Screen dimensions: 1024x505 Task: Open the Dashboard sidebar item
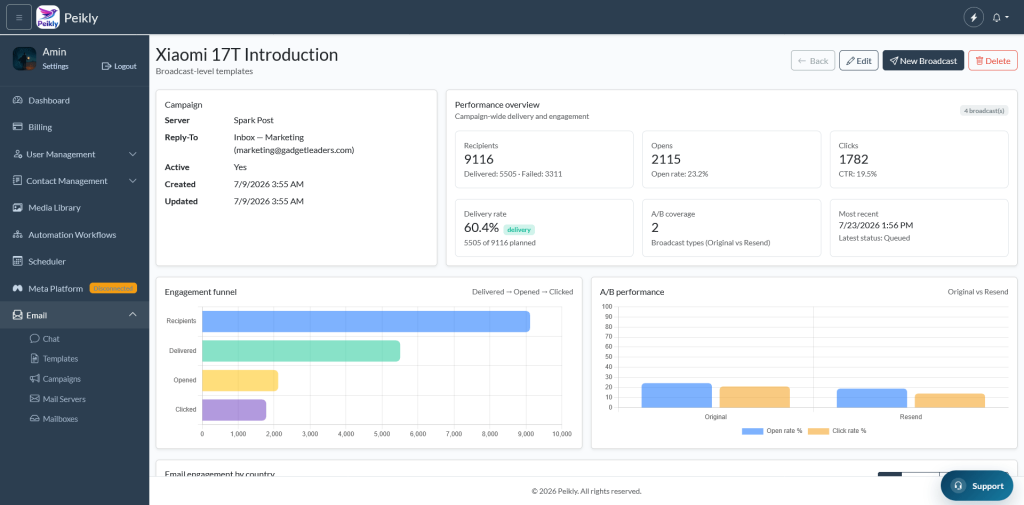(74, 101)
